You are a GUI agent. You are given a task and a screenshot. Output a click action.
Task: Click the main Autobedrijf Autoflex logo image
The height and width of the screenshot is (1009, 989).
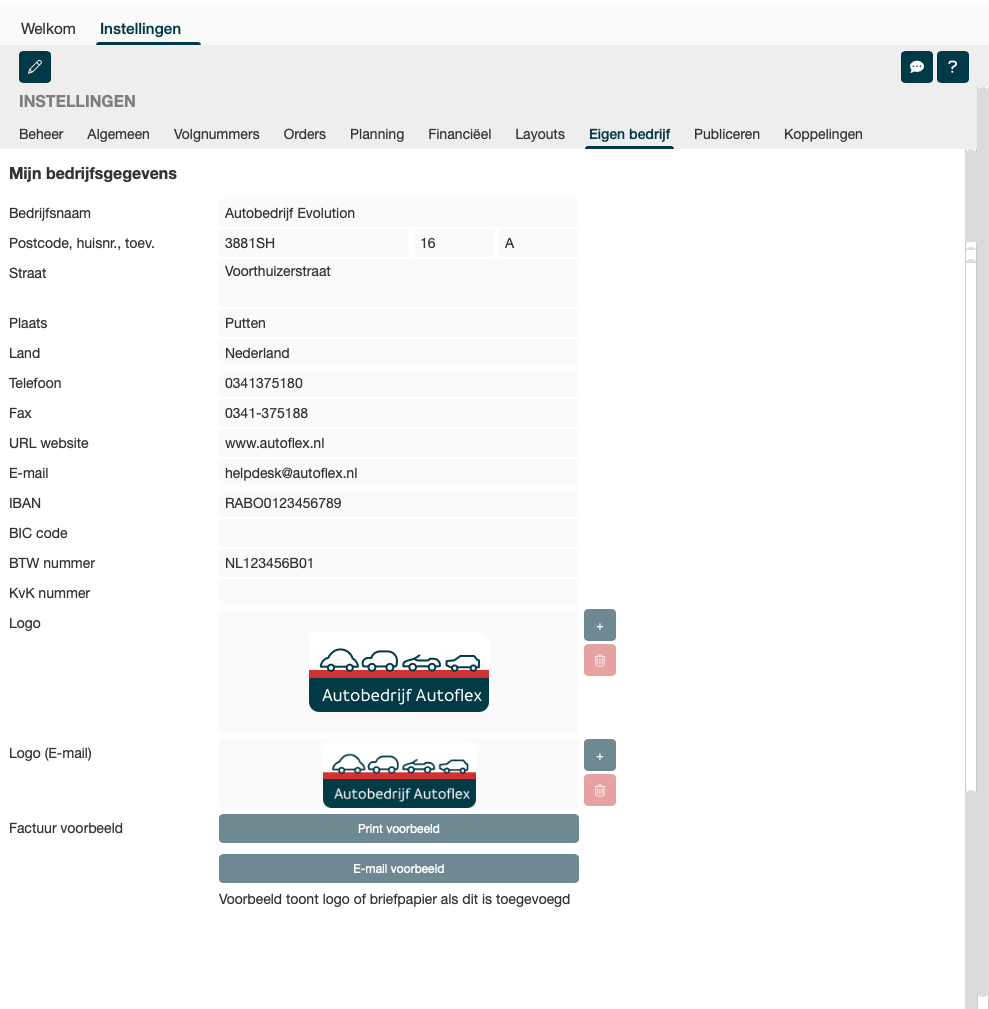coord(398,672)
